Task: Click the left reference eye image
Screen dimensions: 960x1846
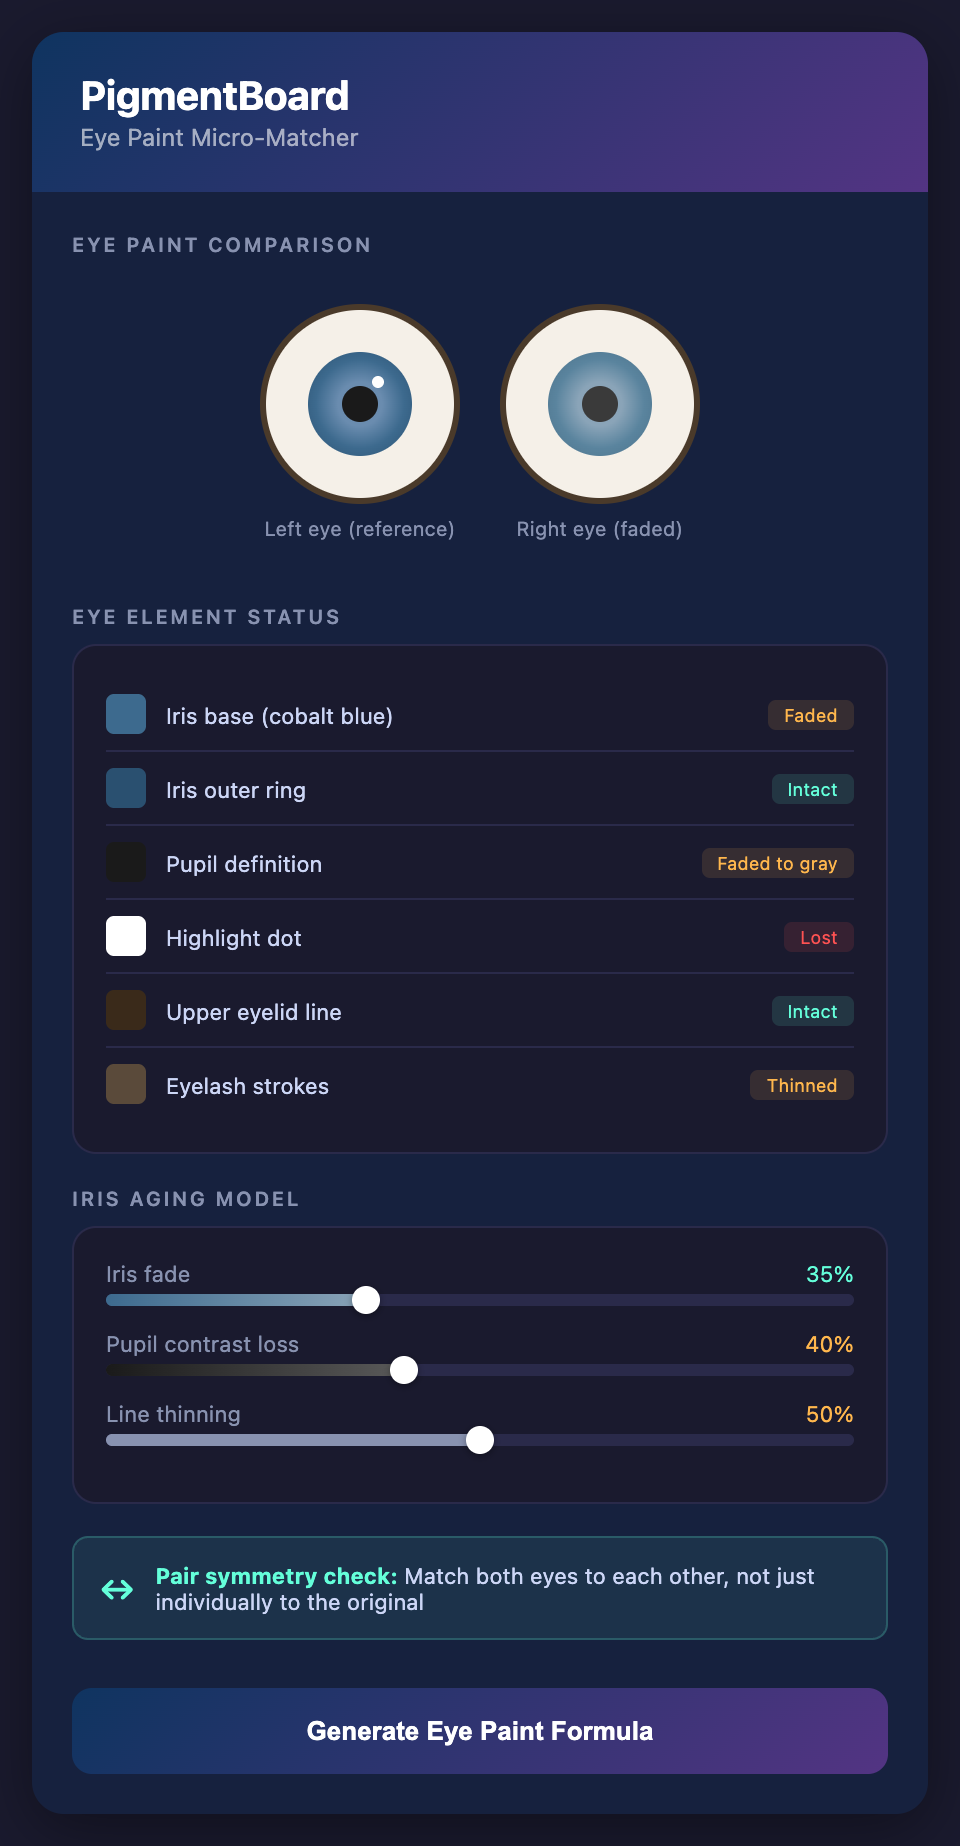Action: [360, 404]
